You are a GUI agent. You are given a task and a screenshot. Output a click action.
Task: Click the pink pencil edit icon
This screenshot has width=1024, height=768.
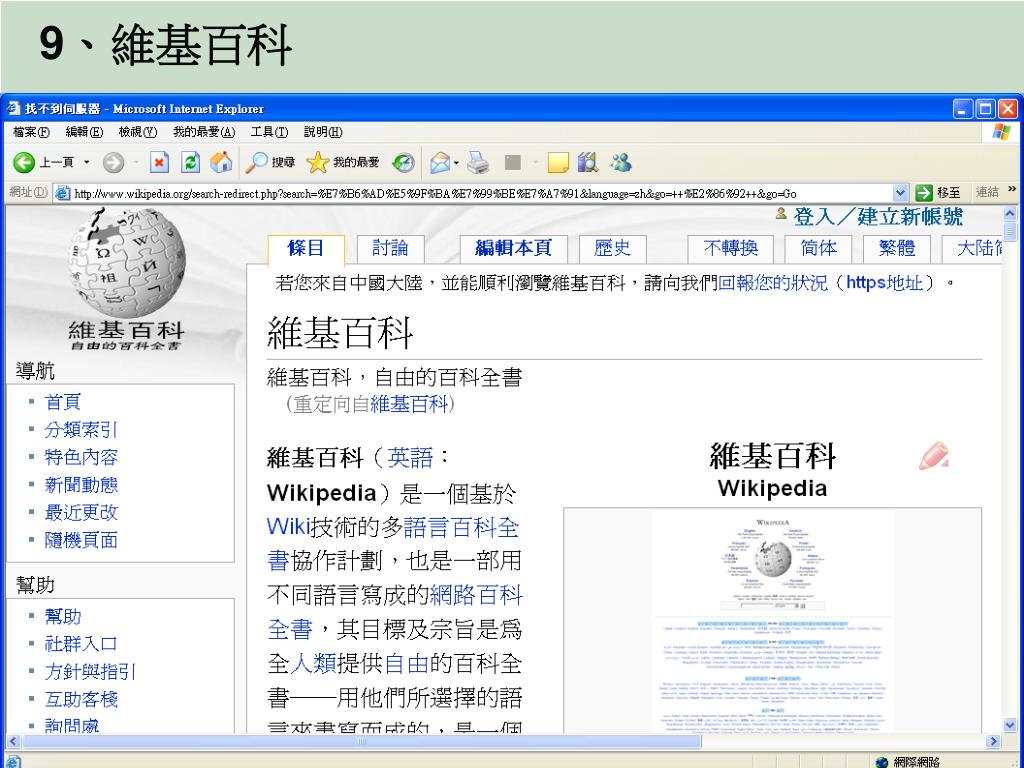pyautogui.click(x=934, y=456)
